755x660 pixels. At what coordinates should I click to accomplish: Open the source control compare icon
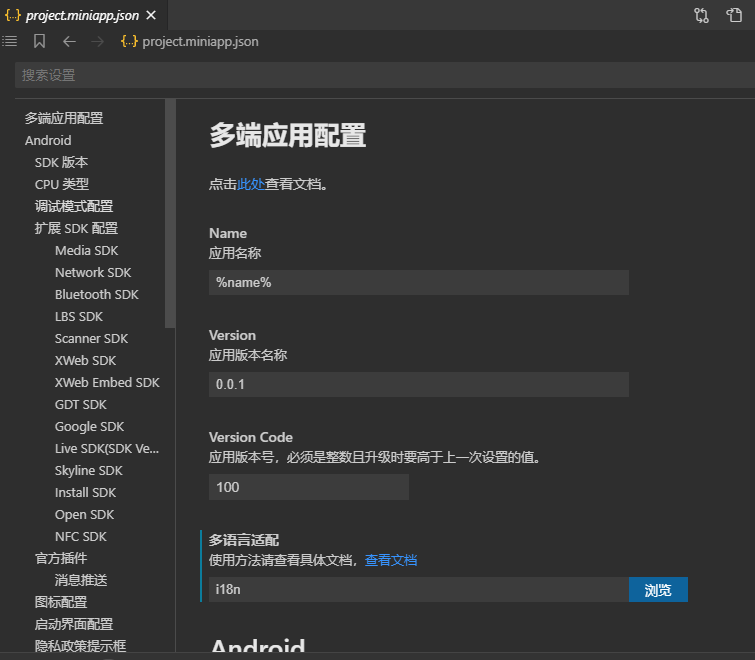(701, 15)
